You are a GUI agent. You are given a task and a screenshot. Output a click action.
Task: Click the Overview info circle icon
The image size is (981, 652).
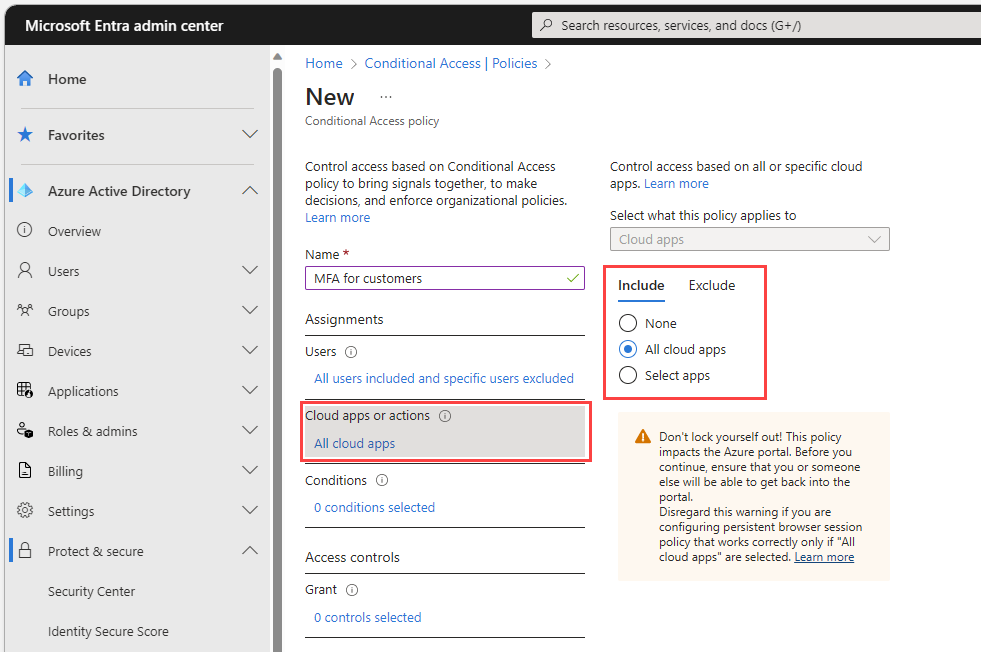24,230
